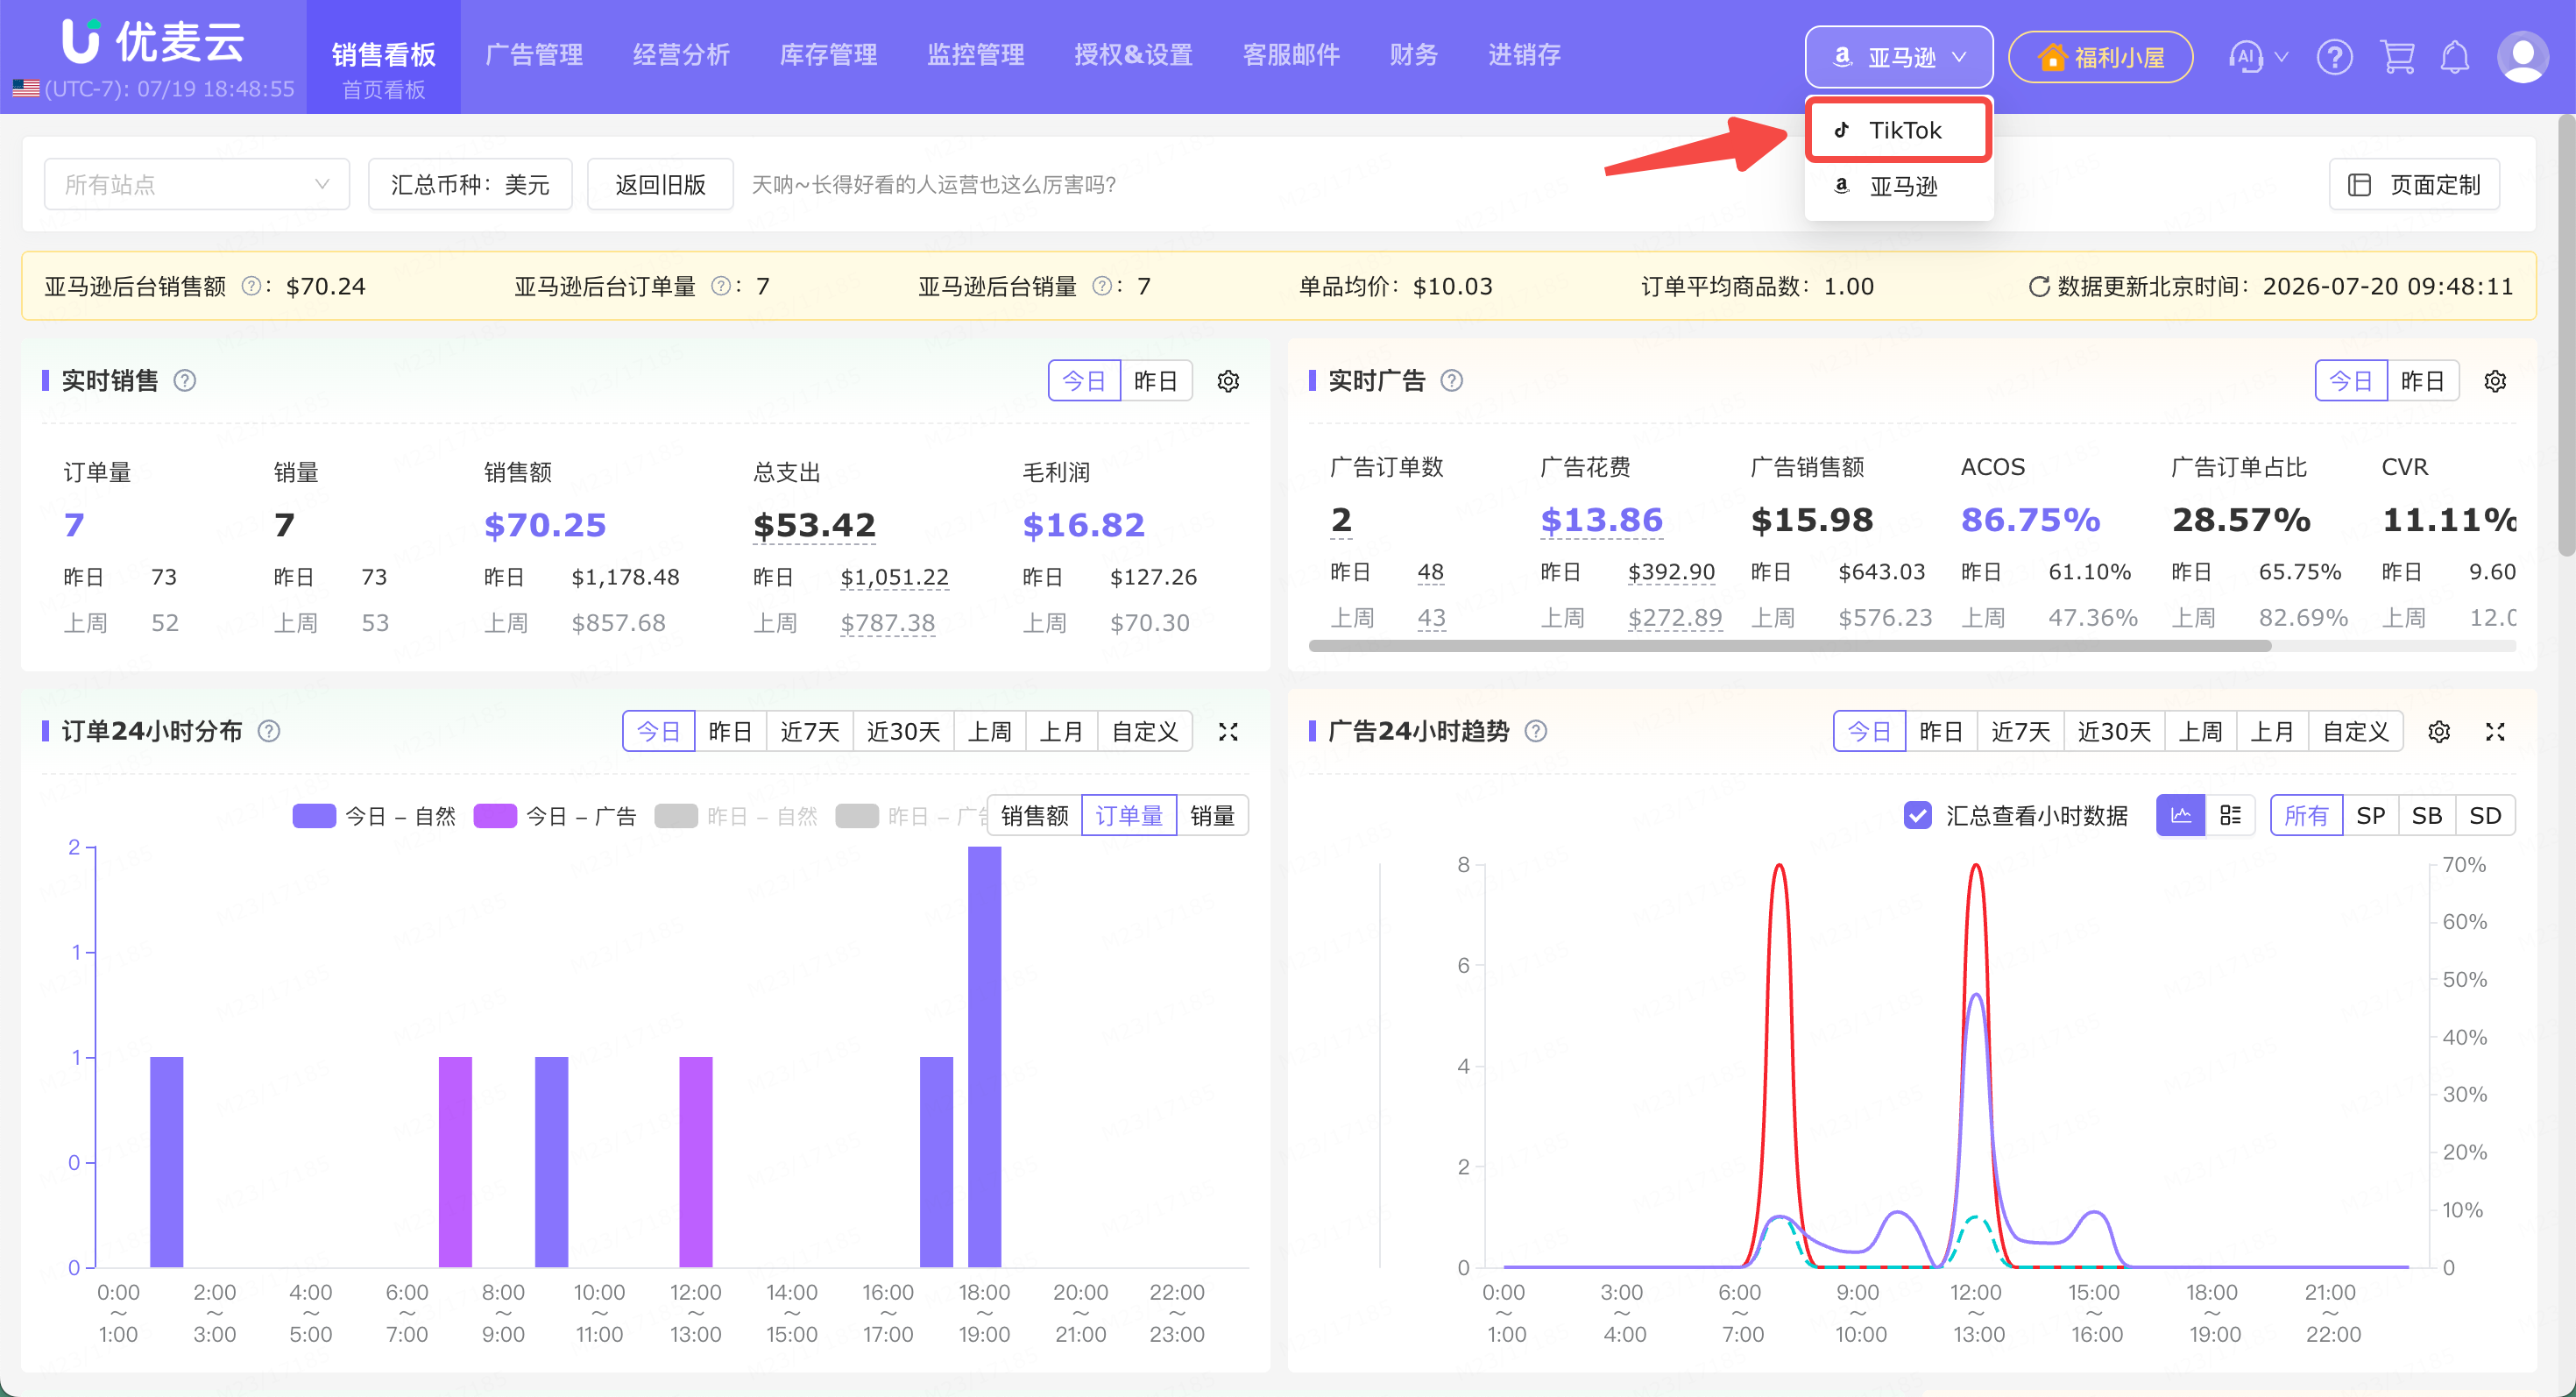Open 经营分析 navigation tab

click(681, 55)
